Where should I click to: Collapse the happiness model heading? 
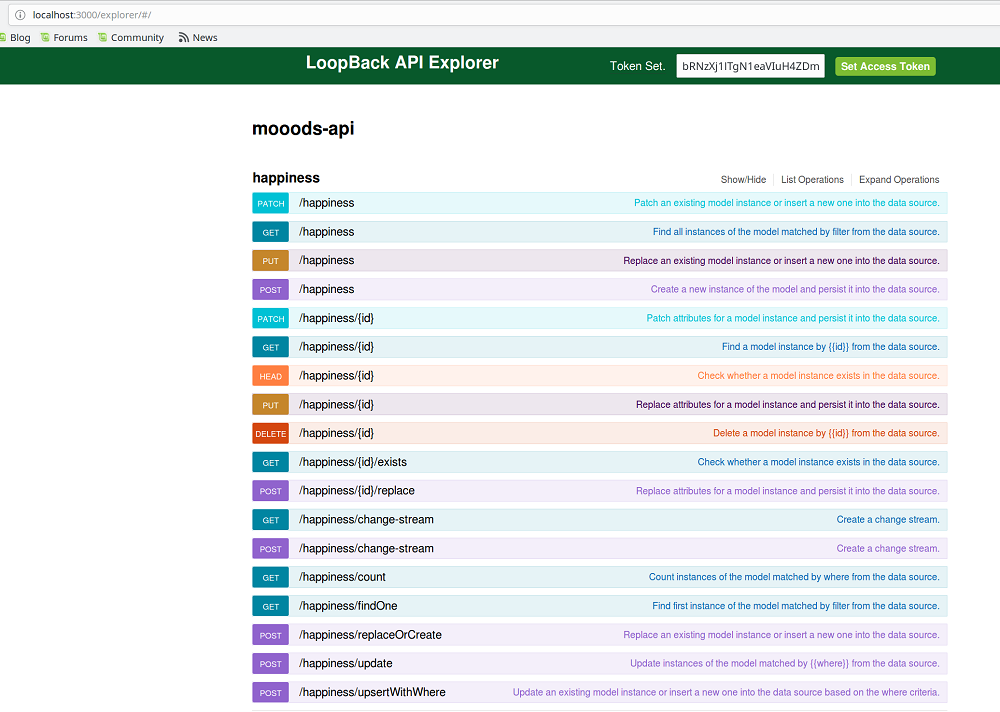pyautogui.click(x=286, y=178)
